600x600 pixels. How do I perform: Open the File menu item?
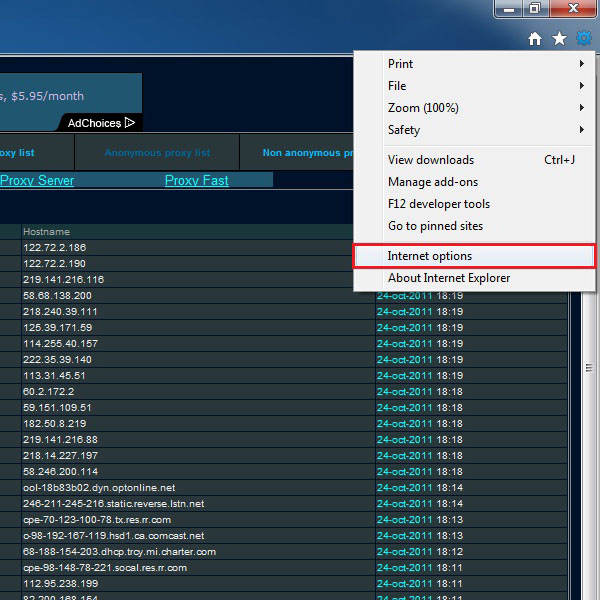click(x=474, y=86)
